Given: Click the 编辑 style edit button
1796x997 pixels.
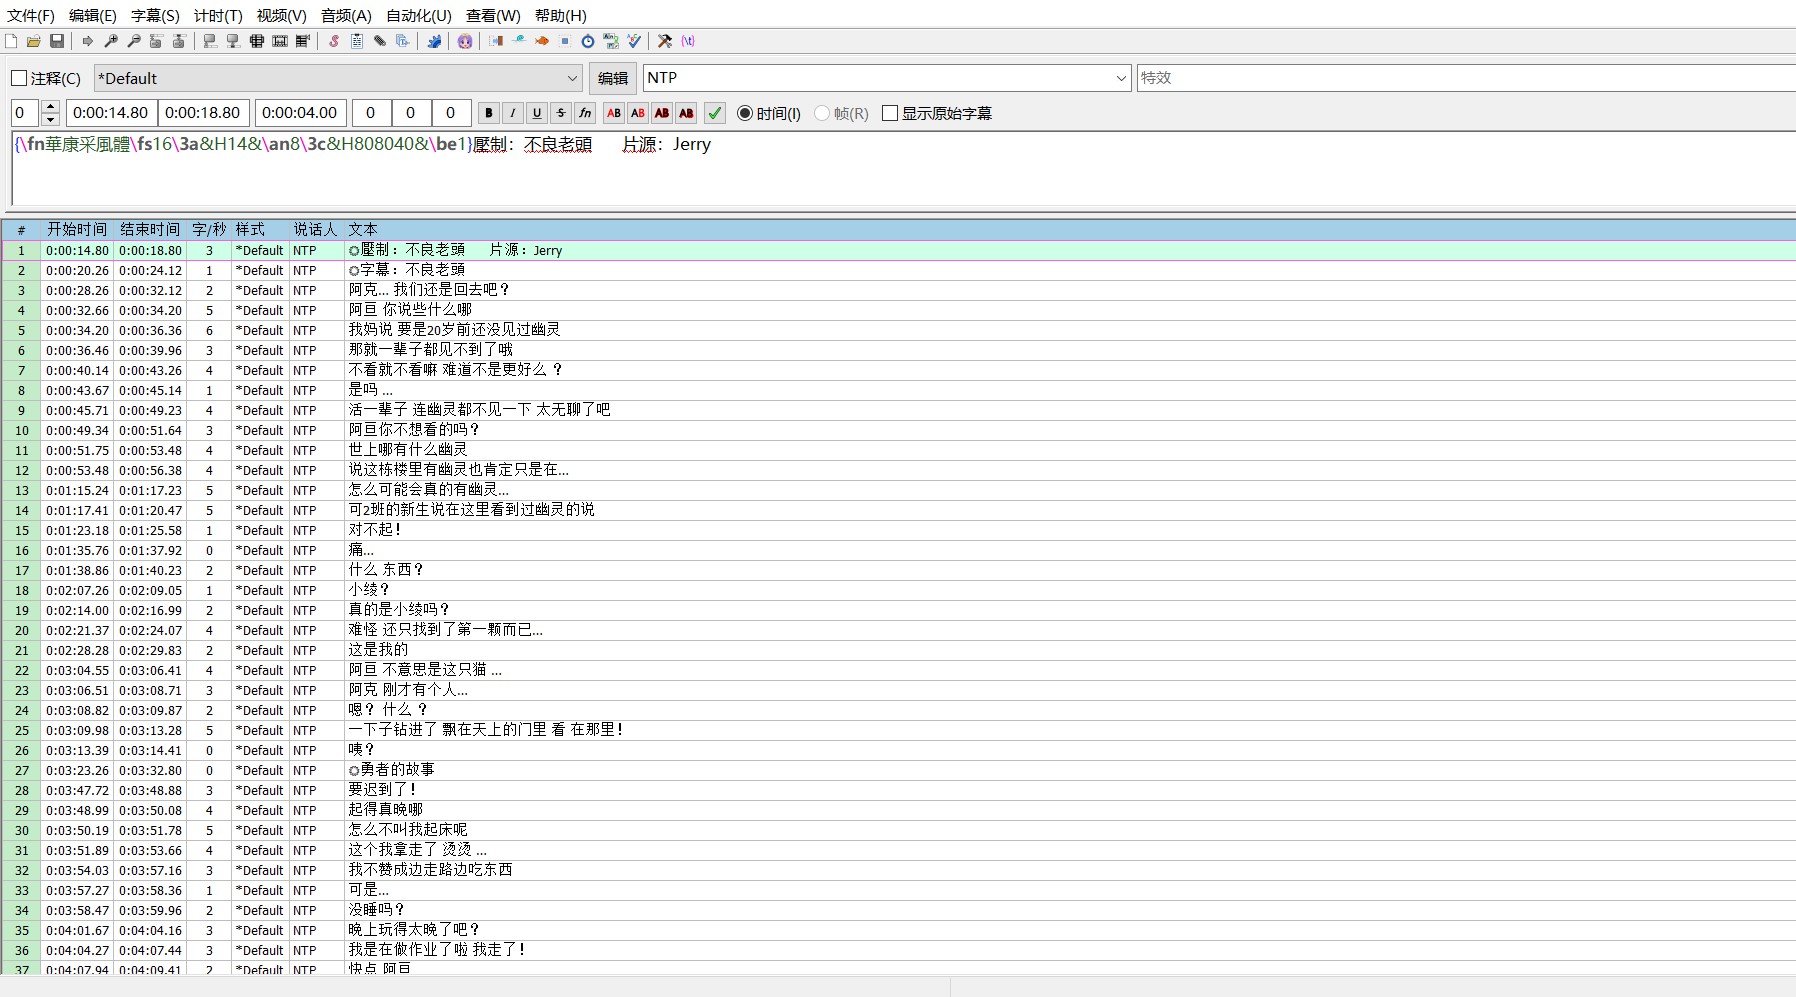Looking at the screenshot, I should 613,78.
